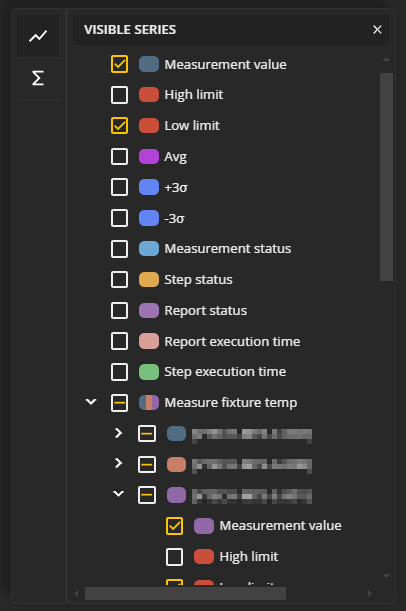Screen dimensions: 406x611
Task: Collapse the Measure fixture temp group
Action: tap(91, 402)
